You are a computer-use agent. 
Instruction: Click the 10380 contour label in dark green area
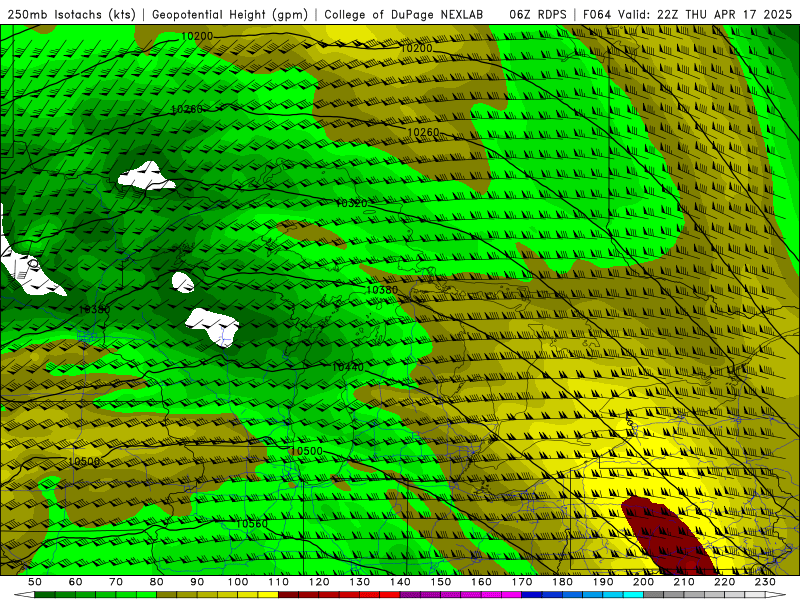[94, 309]
